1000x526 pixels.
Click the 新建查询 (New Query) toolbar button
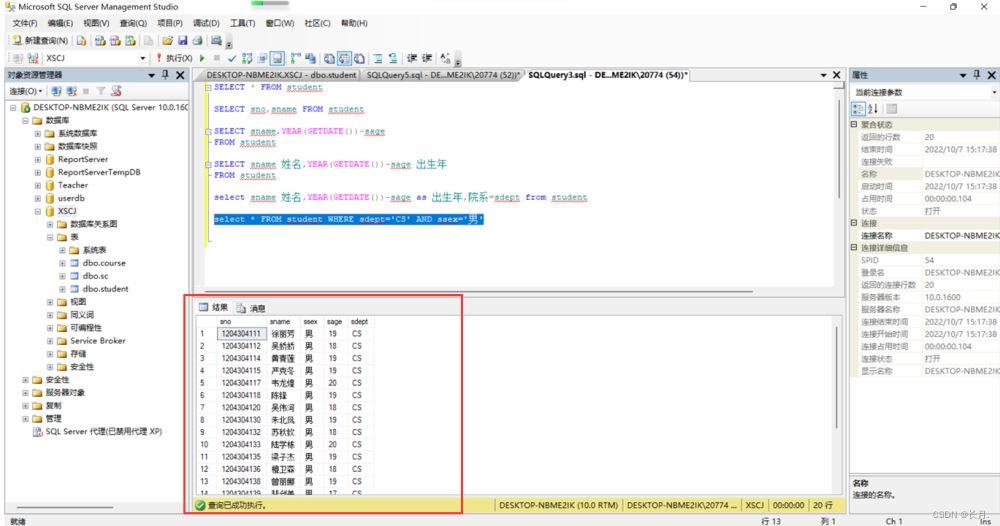(40, 41)
